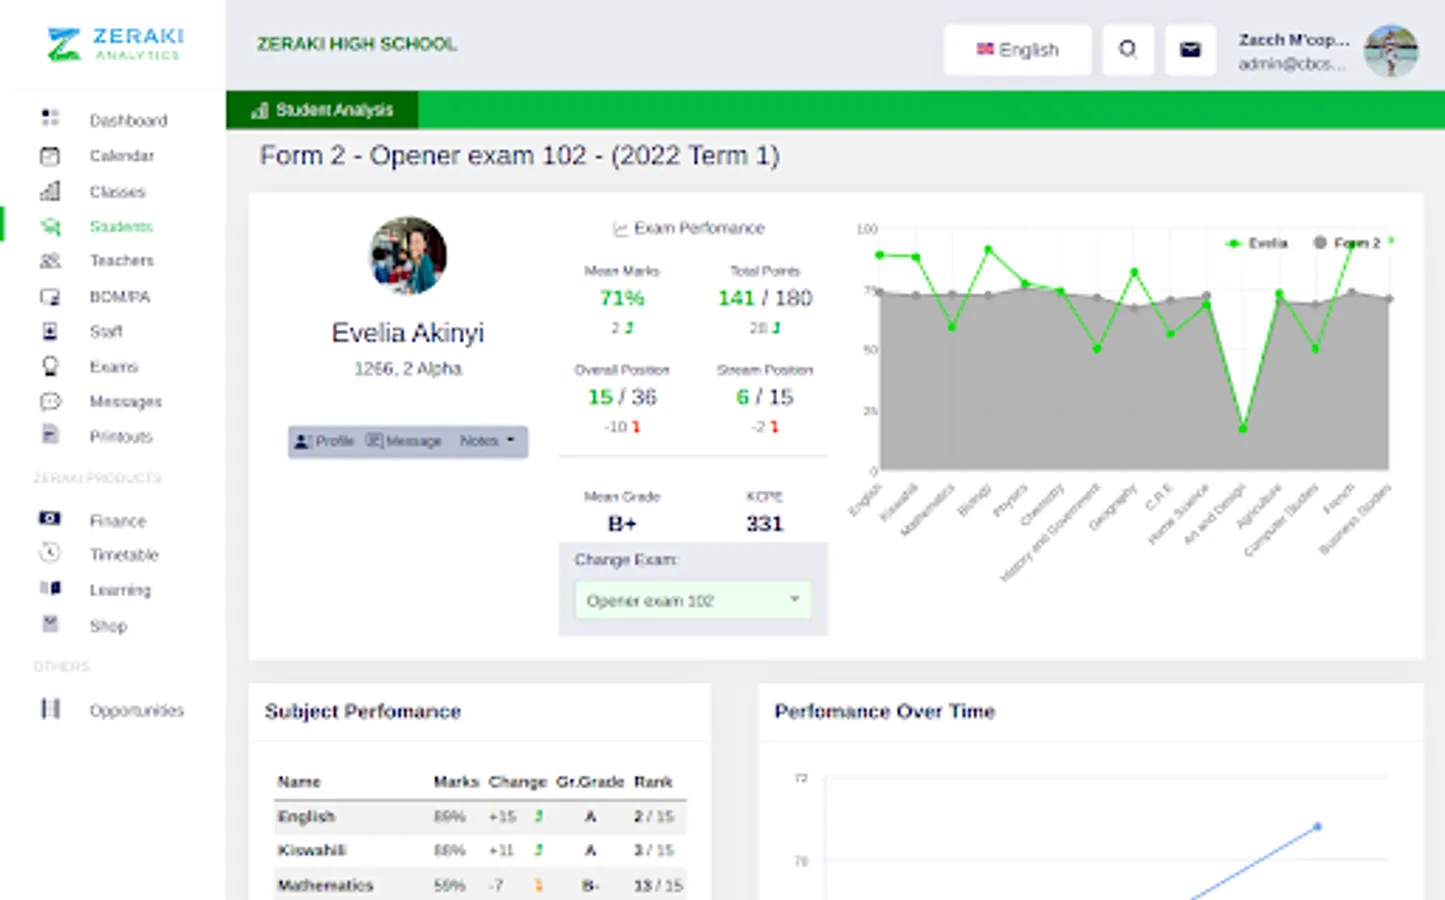Select the Student Analysis tab

click(322, 110)
